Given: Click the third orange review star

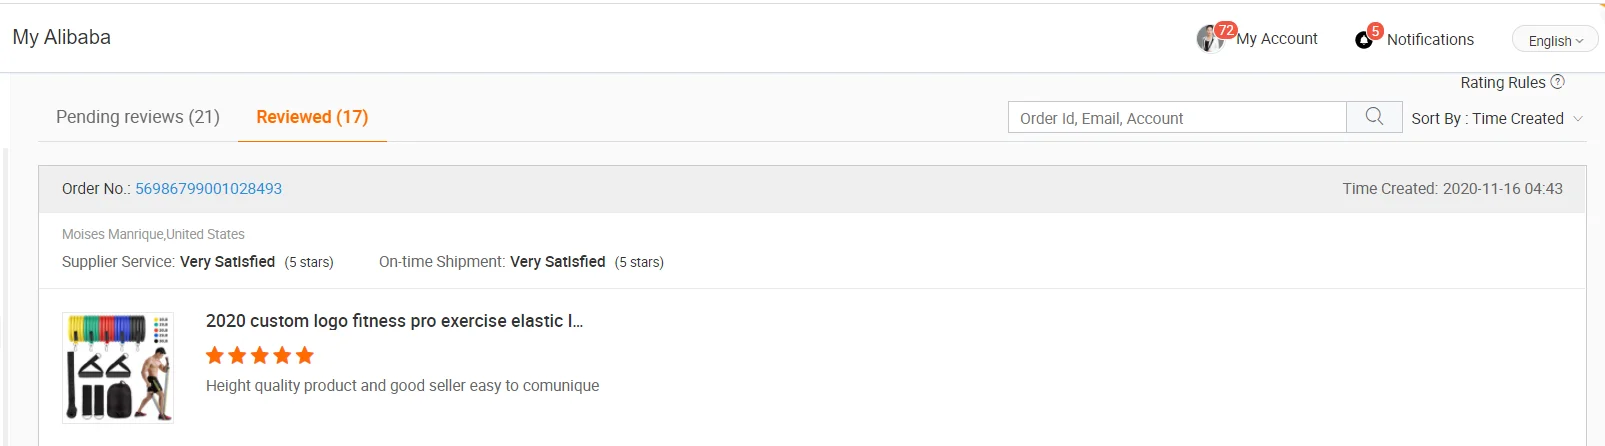Looking at the screenshot, I should coord(260,355).
